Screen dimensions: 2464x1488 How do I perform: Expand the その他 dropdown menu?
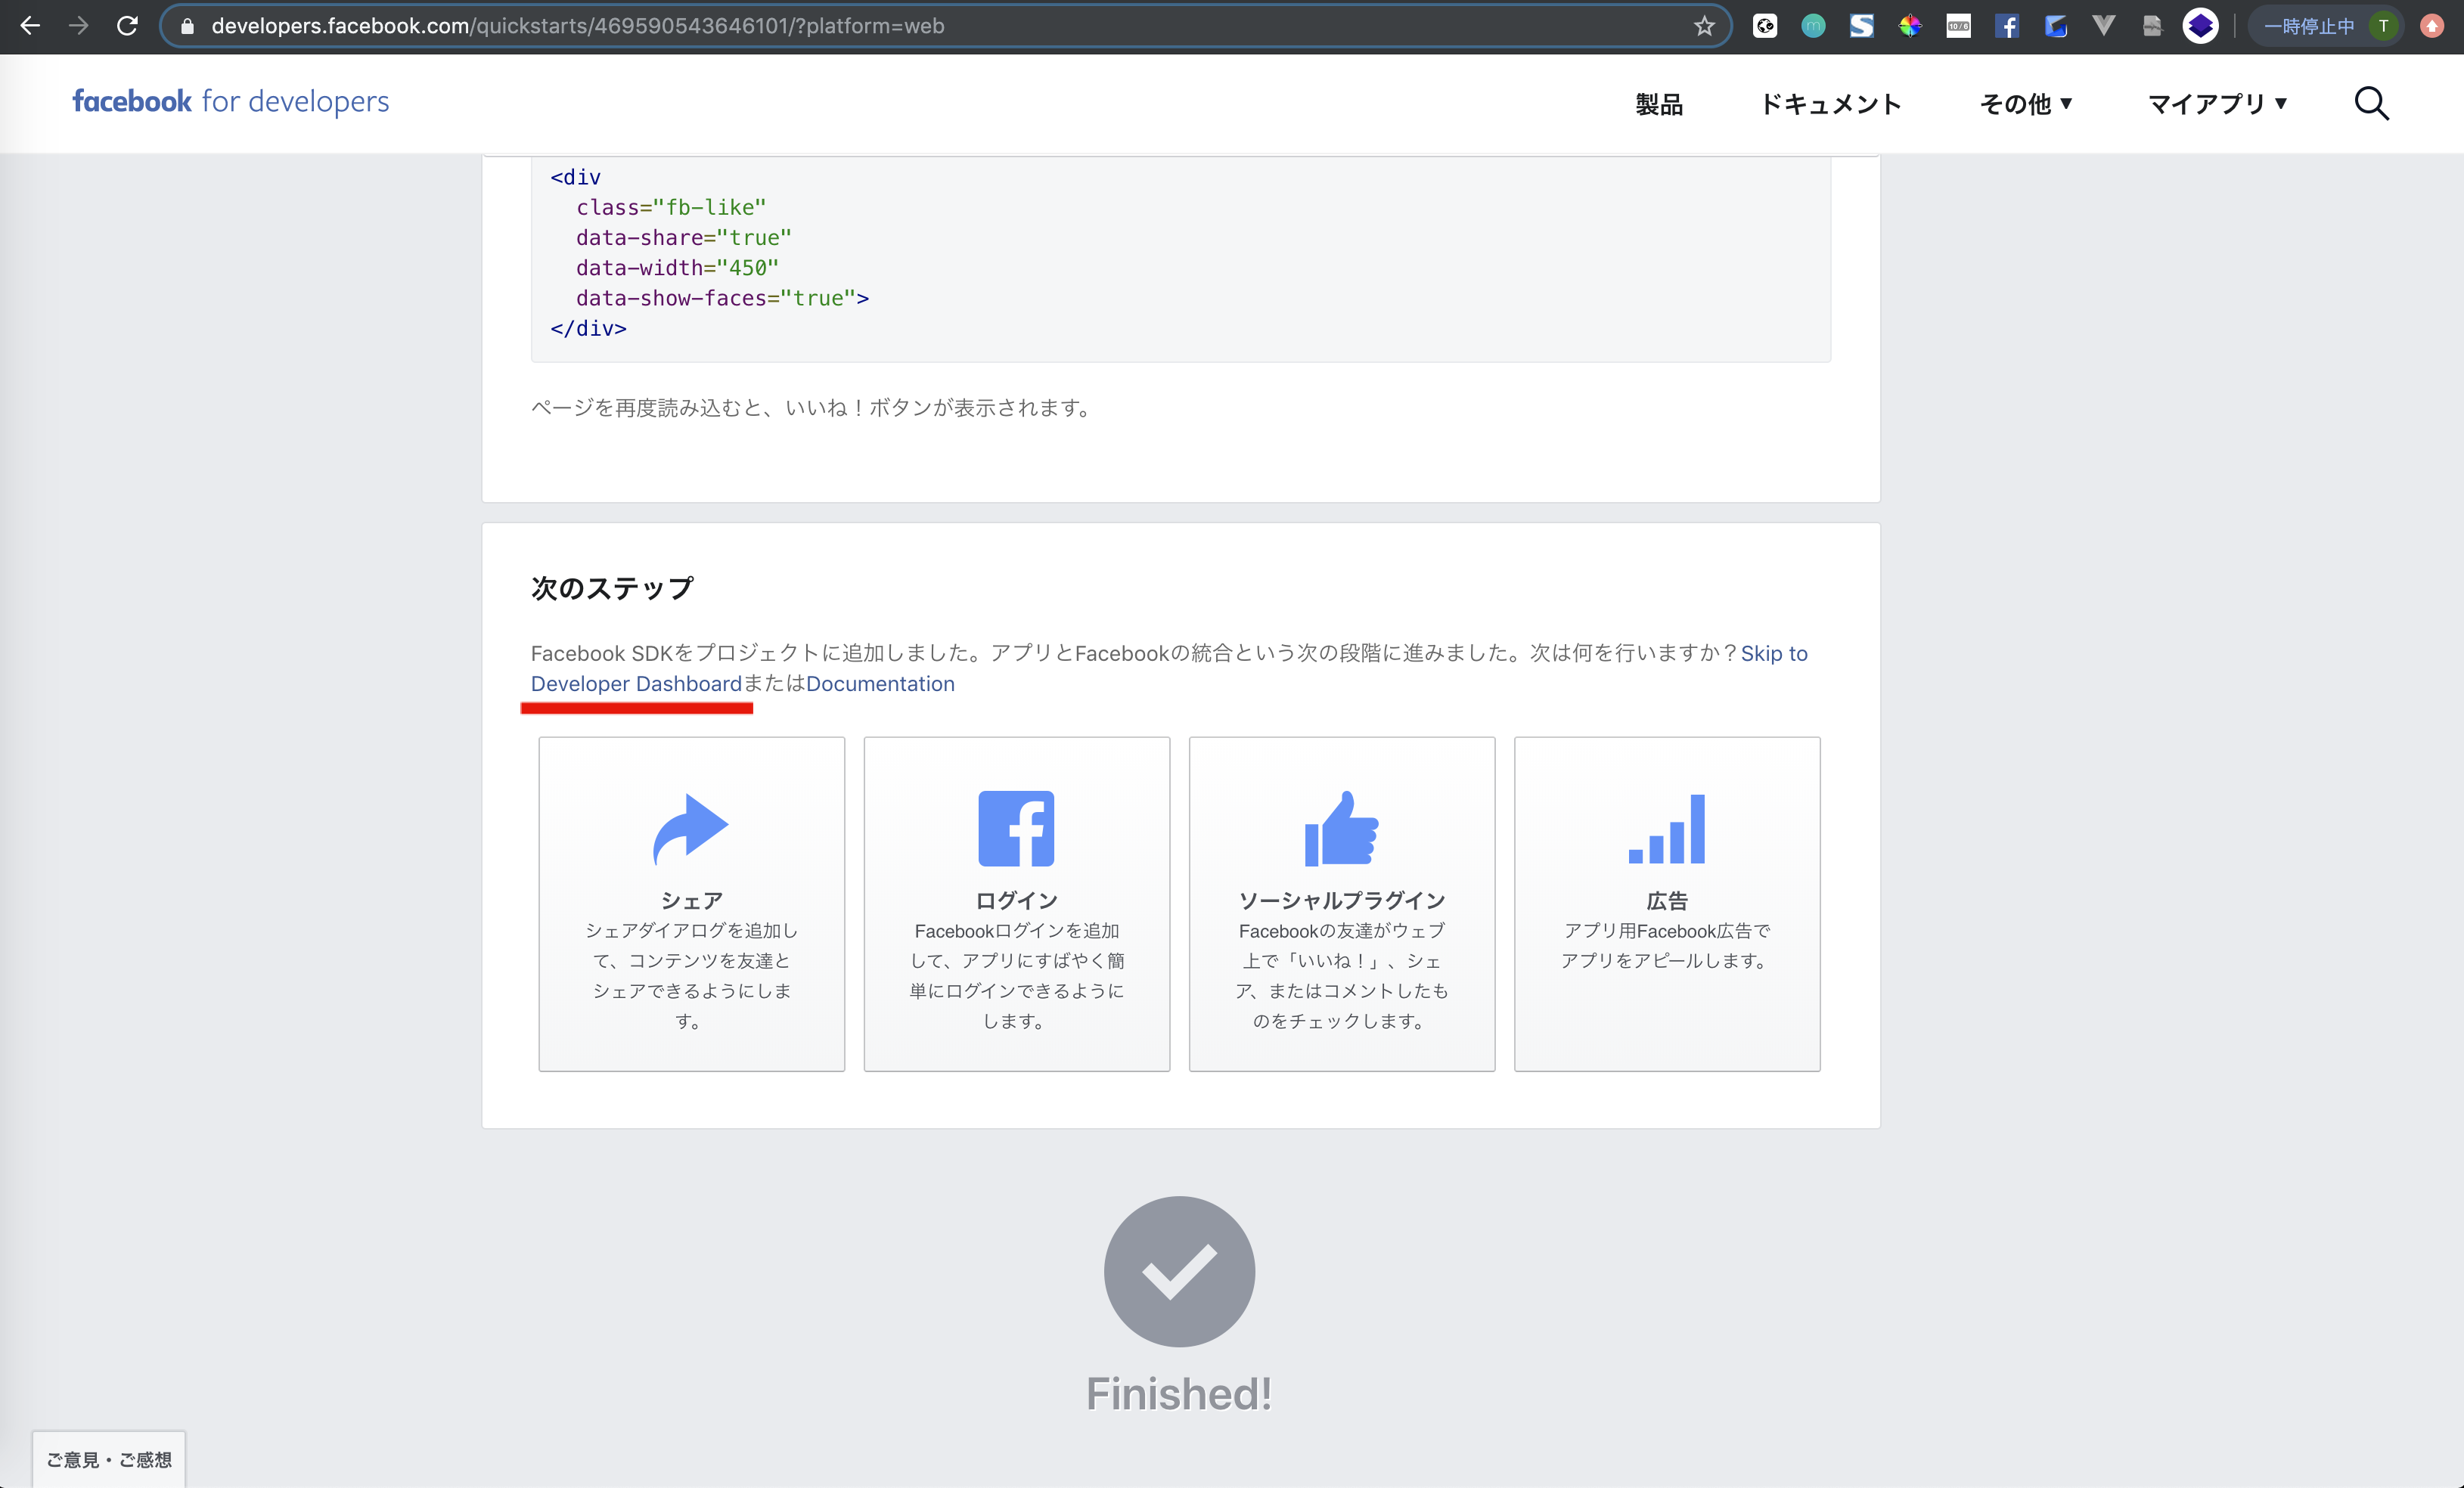[2026, 104]
